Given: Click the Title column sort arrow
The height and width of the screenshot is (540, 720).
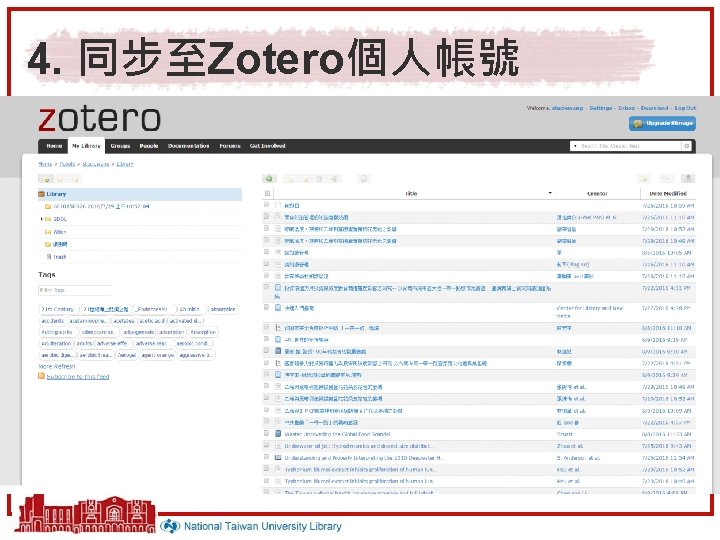Looking at the screenshot, I should (550, 193).
